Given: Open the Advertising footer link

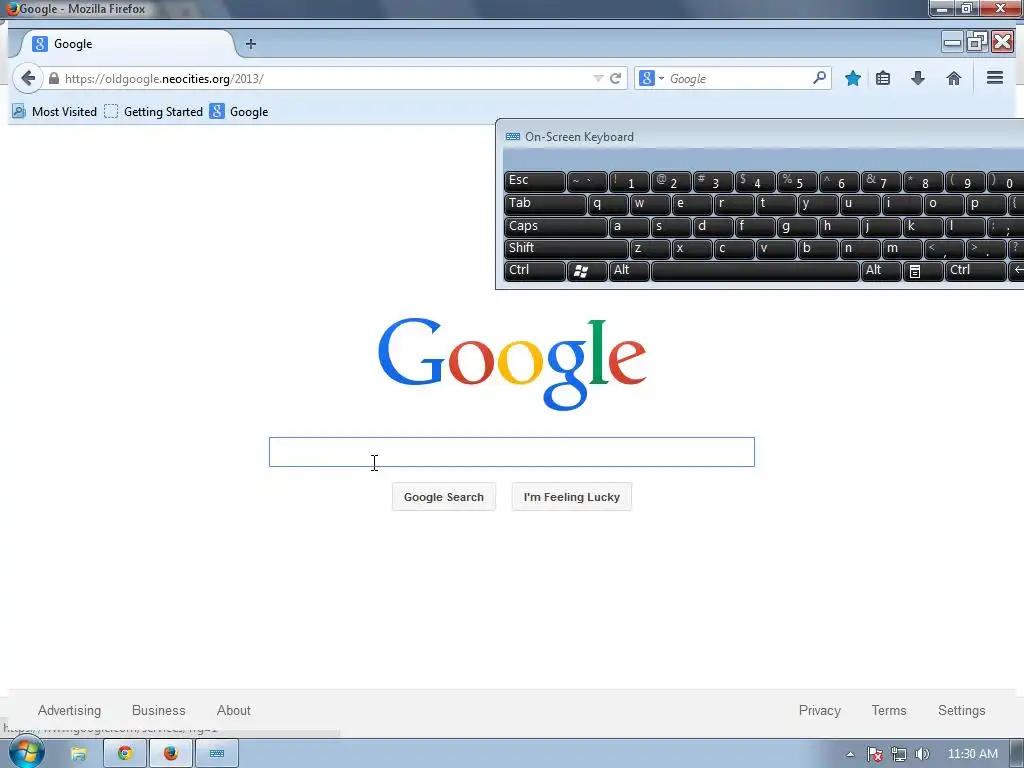Looking at the screenshot, I should (69, 711).
